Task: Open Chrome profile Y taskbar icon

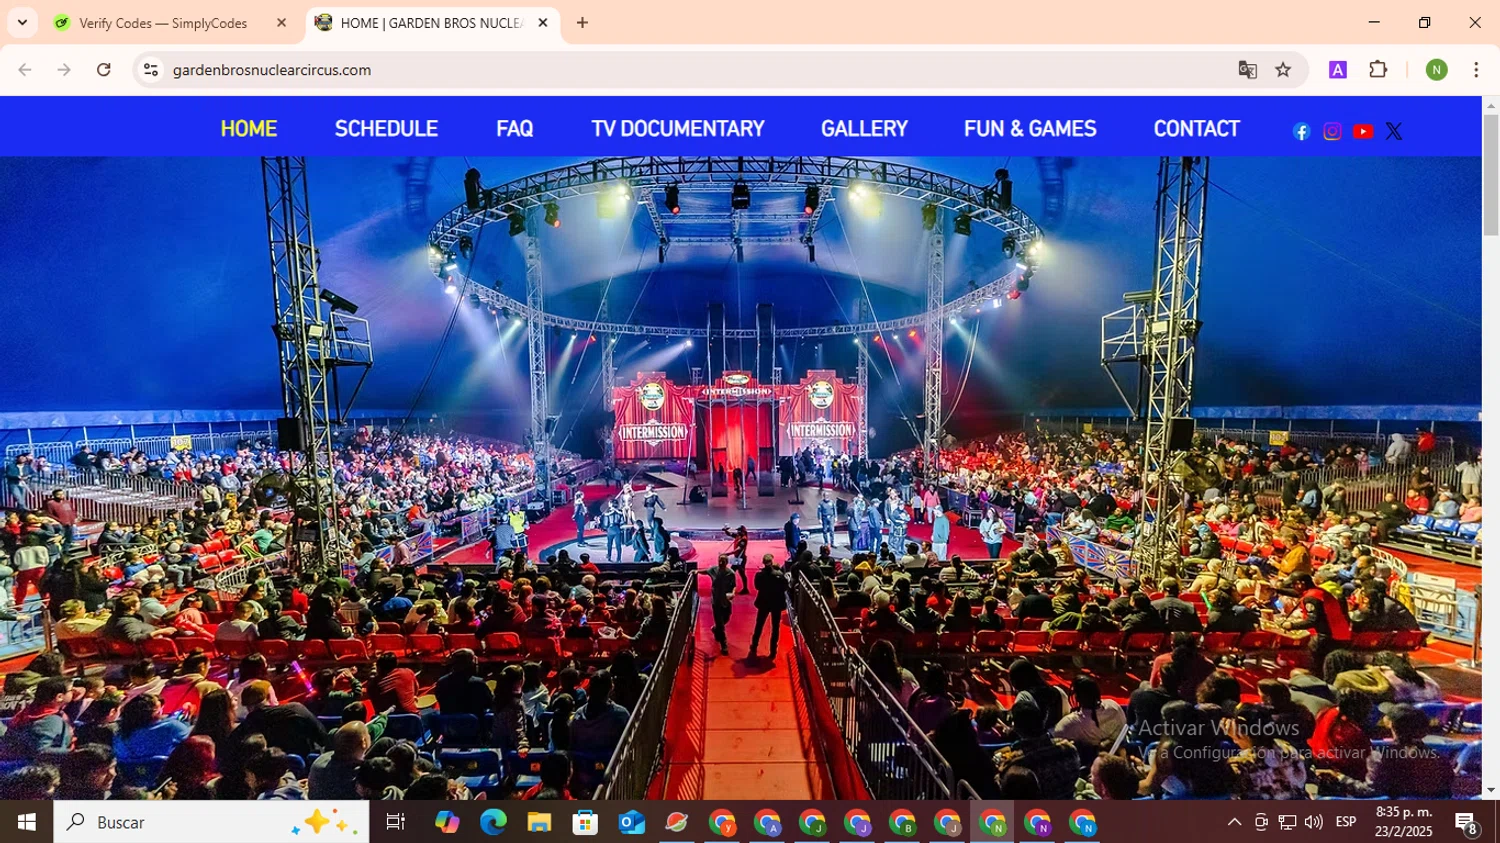Action: coord(722,822)
